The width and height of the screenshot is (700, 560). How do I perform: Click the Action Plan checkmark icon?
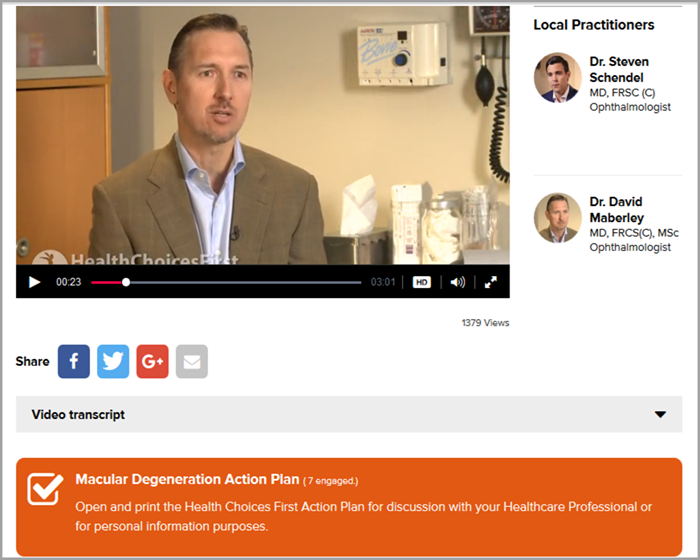(45, 489)
